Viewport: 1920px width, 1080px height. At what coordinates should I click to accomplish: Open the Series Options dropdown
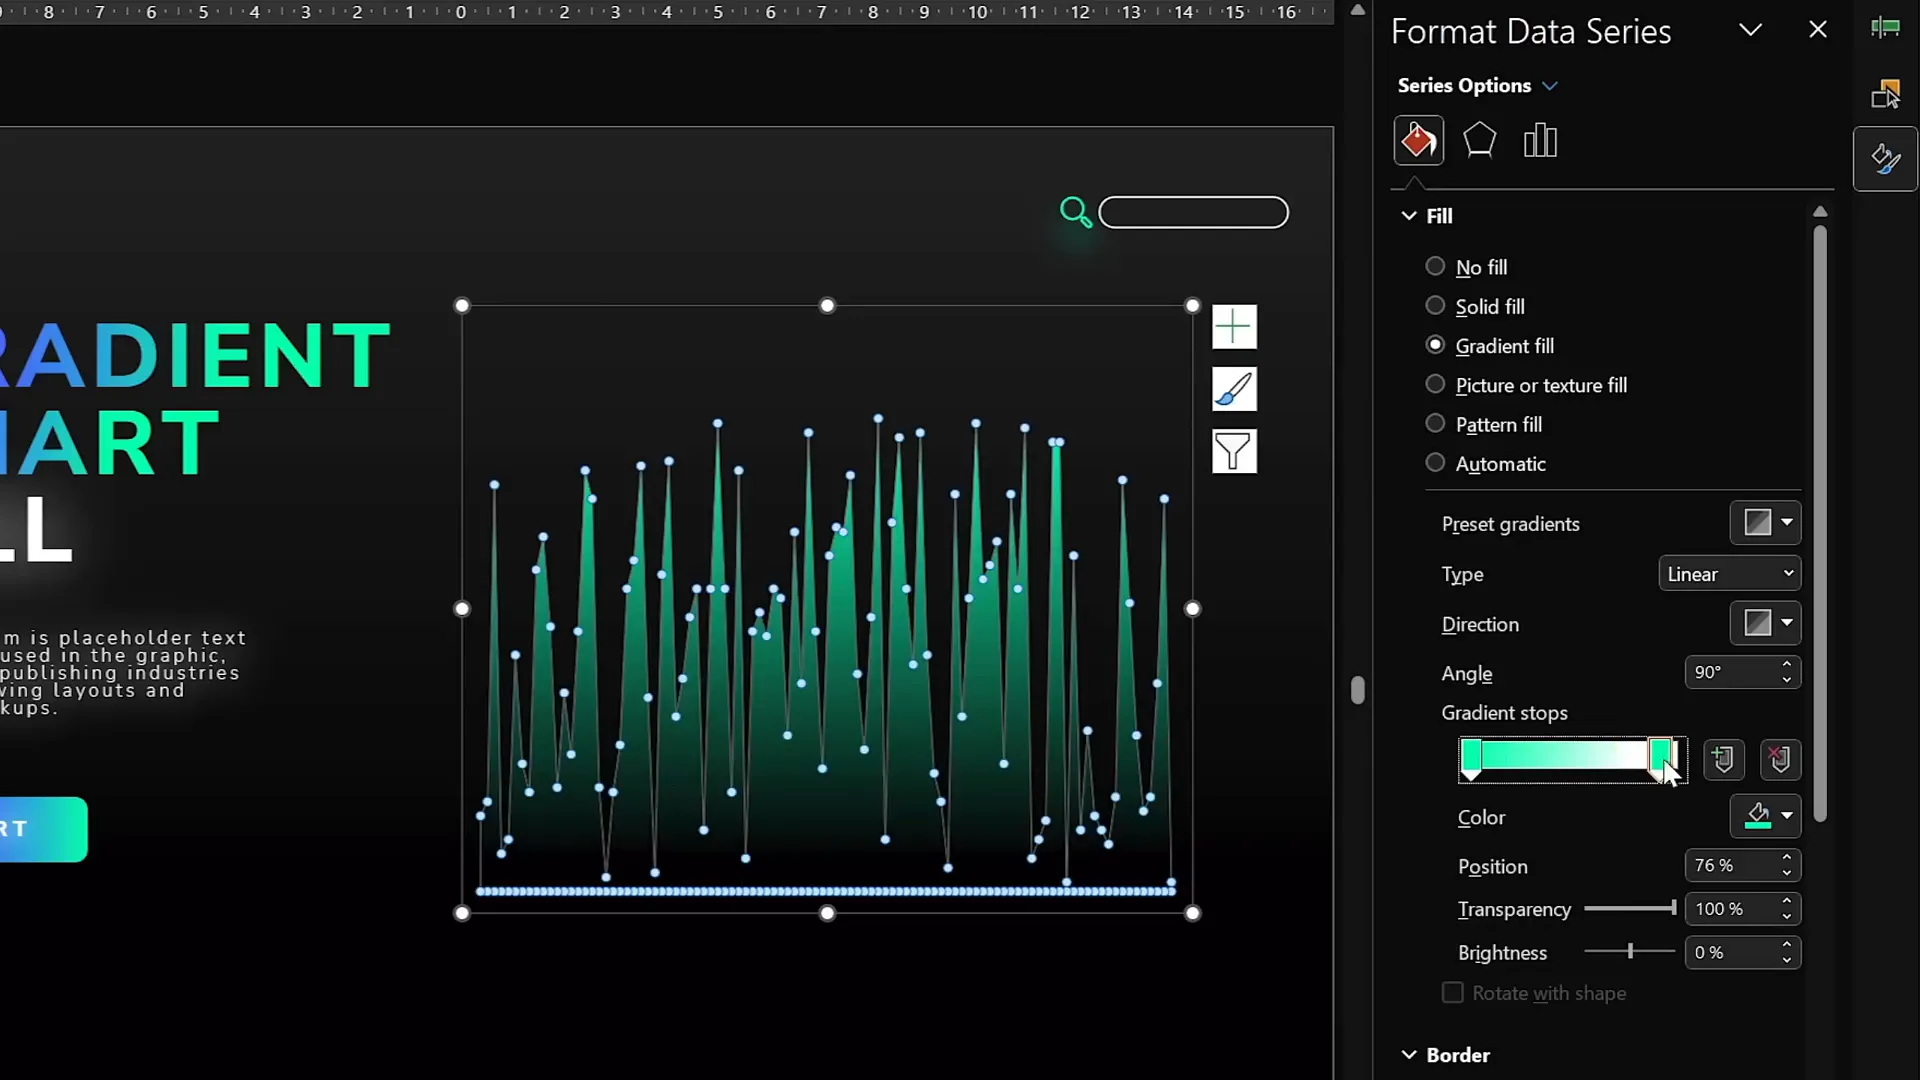pyautogui.click(x=1477, y=85)
